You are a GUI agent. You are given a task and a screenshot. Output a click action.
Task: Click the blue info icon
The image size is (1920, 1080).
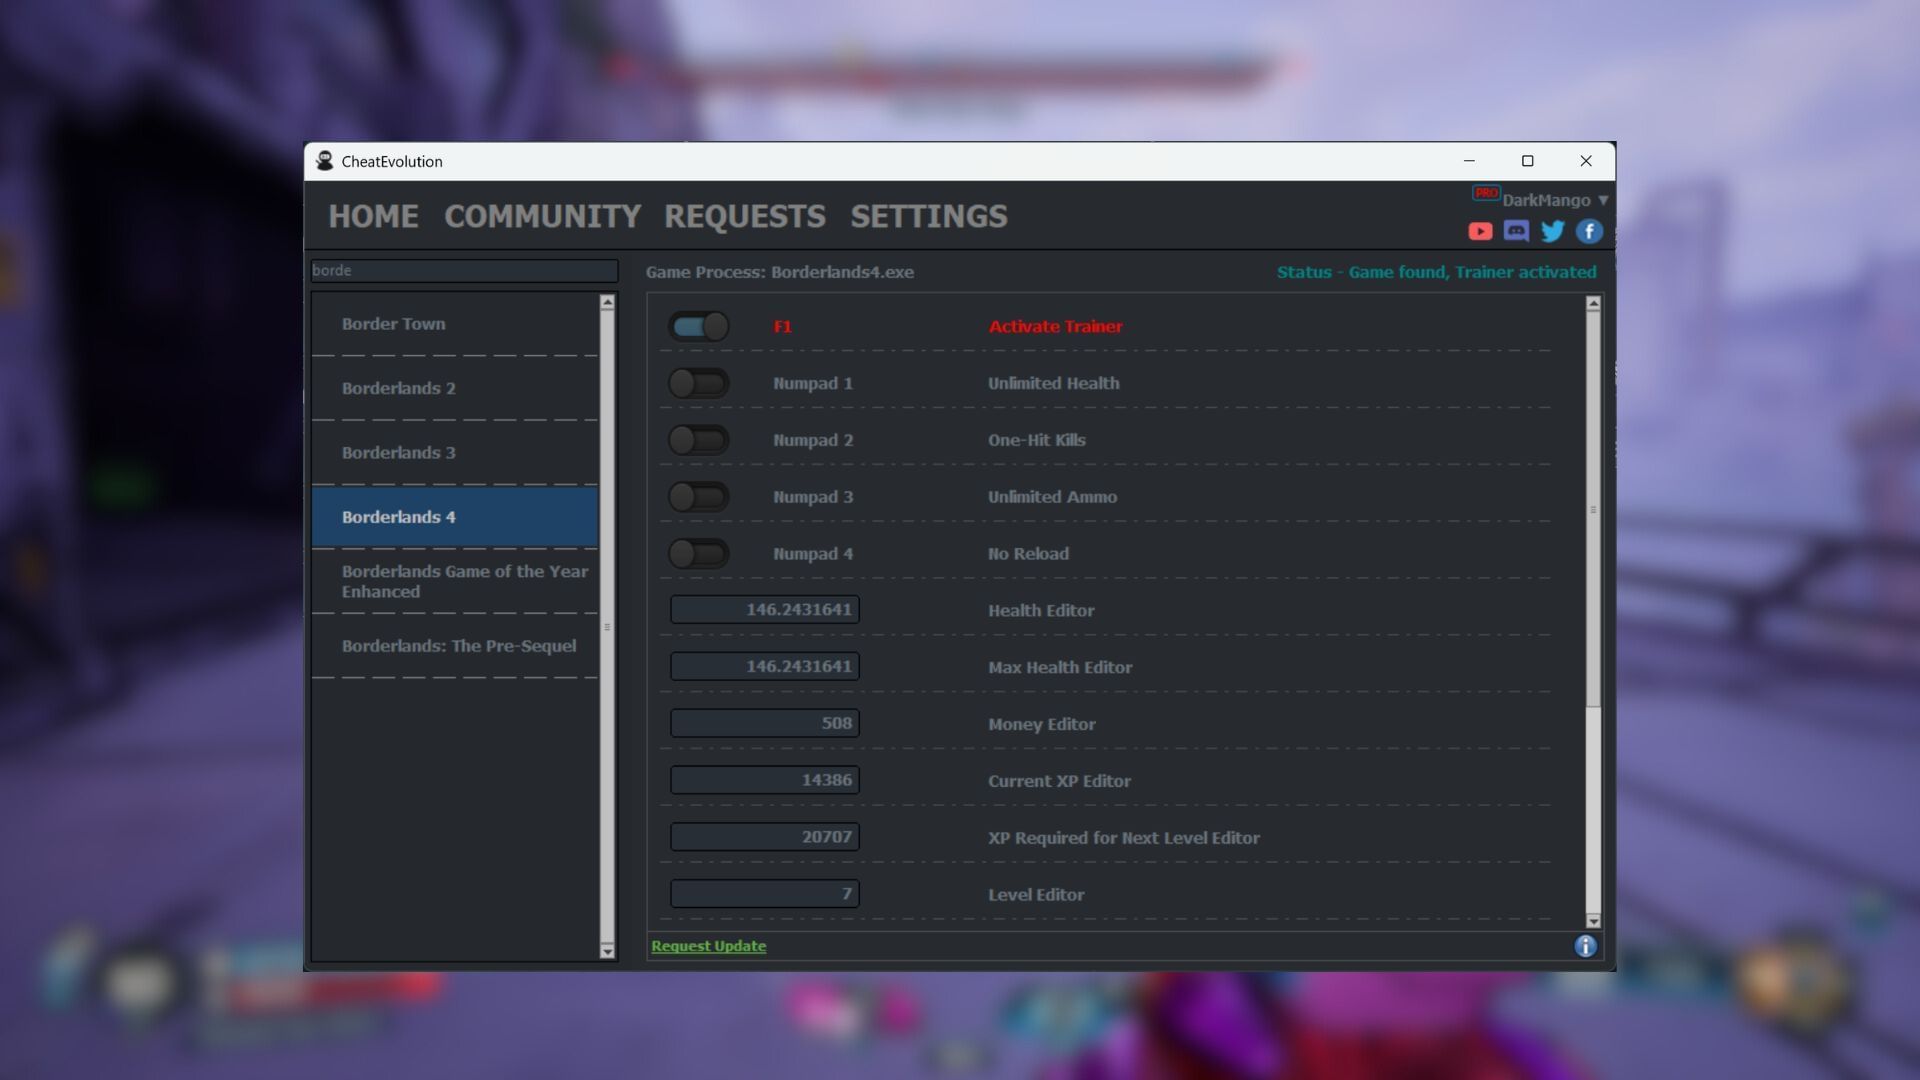[x=1585, y=946]
